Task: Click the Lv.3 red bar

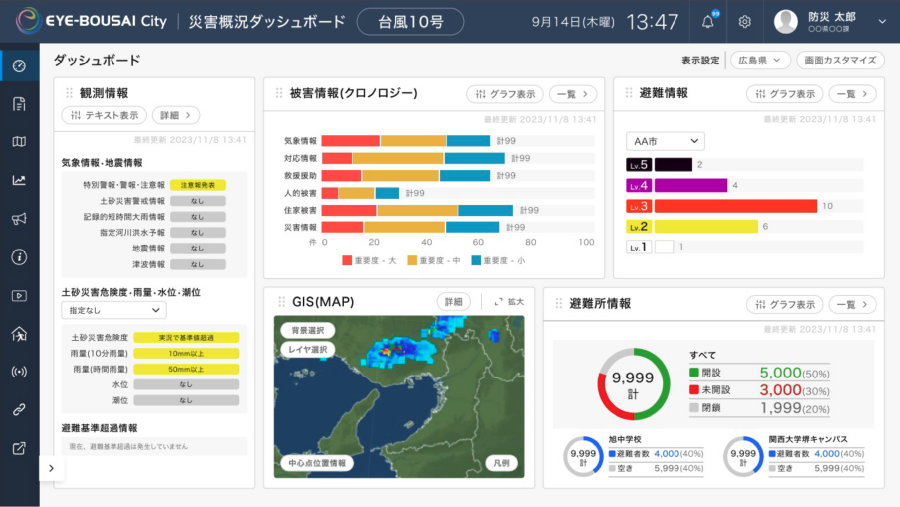Action: coord(736,206)
